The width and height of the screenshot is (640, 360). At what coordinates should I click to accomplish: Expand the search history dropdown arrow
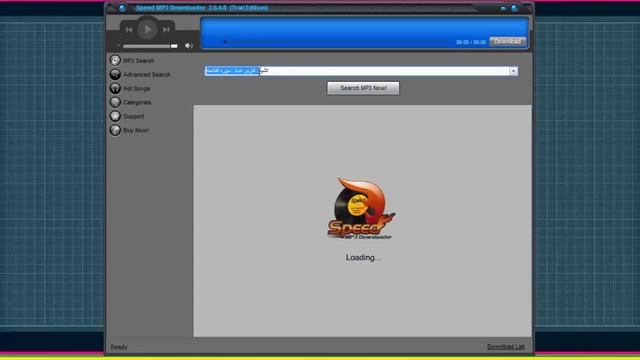513,71
